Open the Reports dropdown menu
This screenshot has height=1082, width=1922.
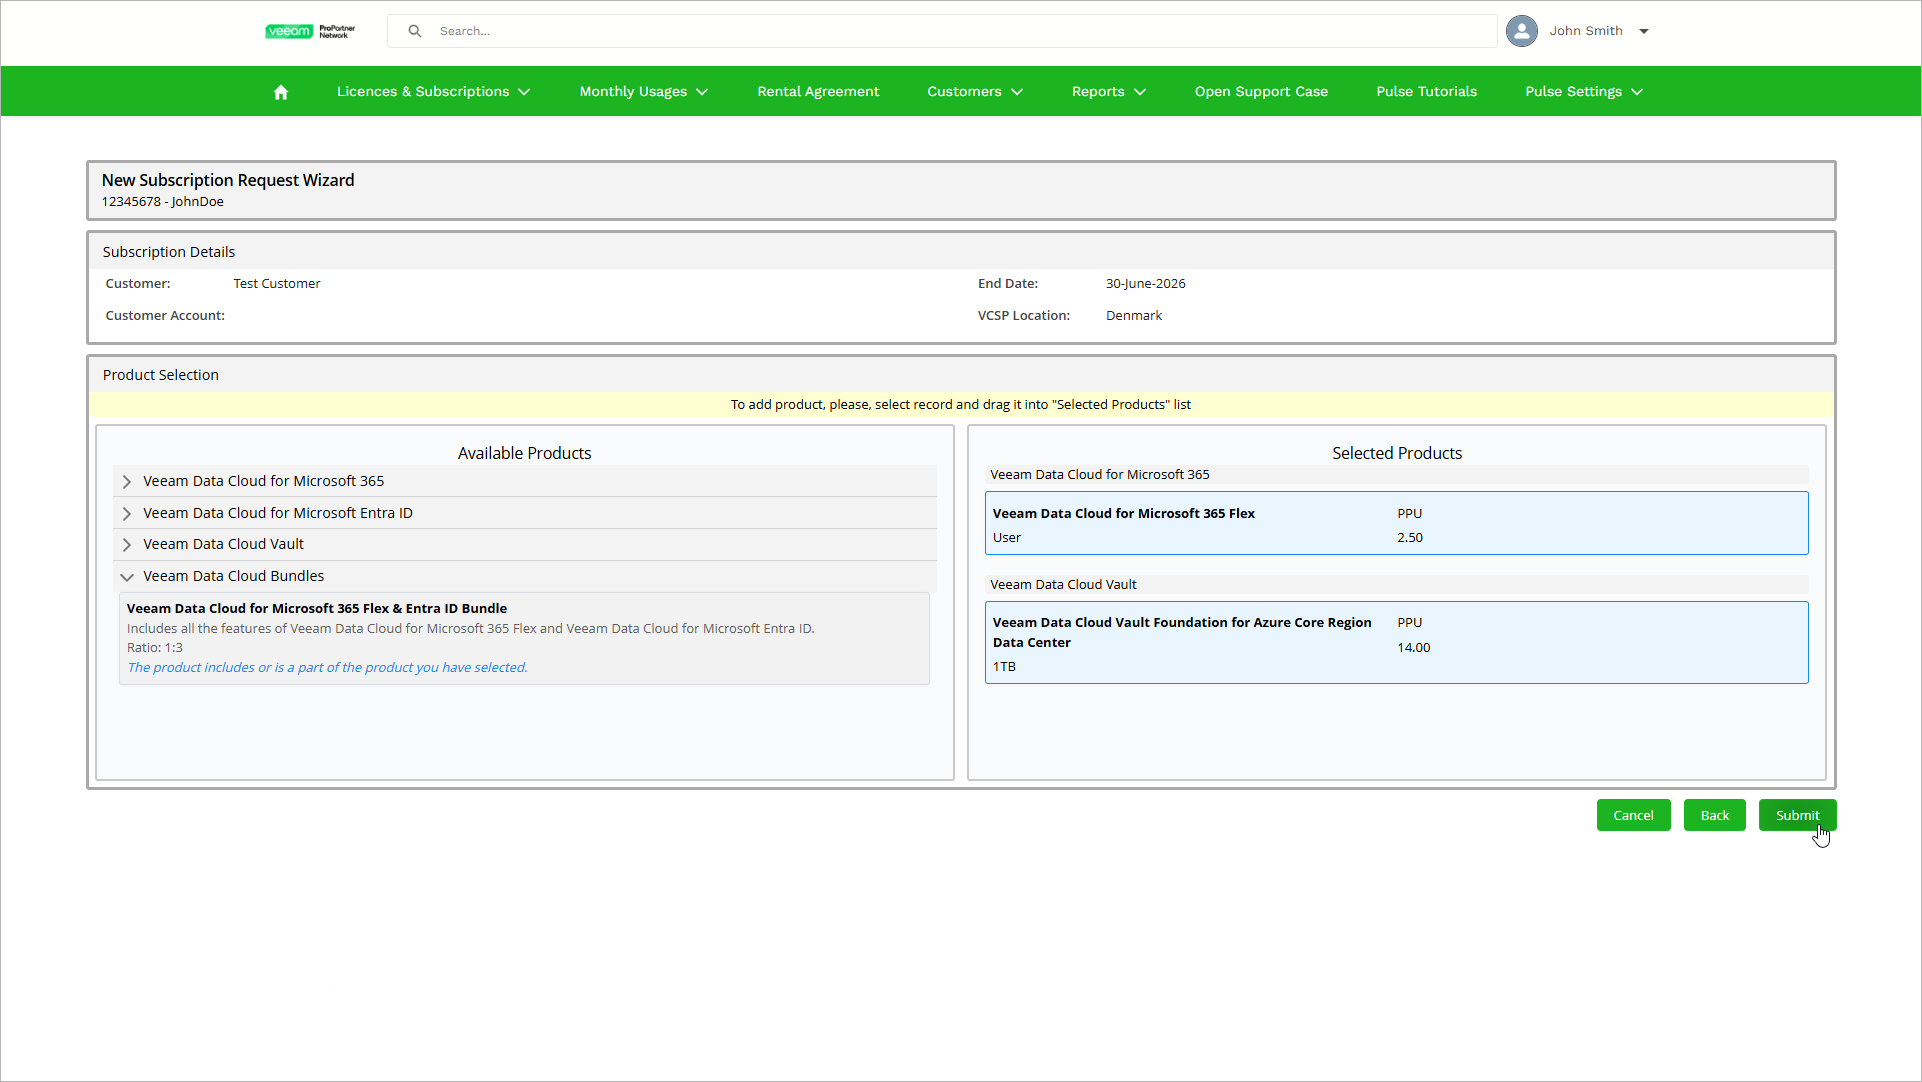[1108, 91]
